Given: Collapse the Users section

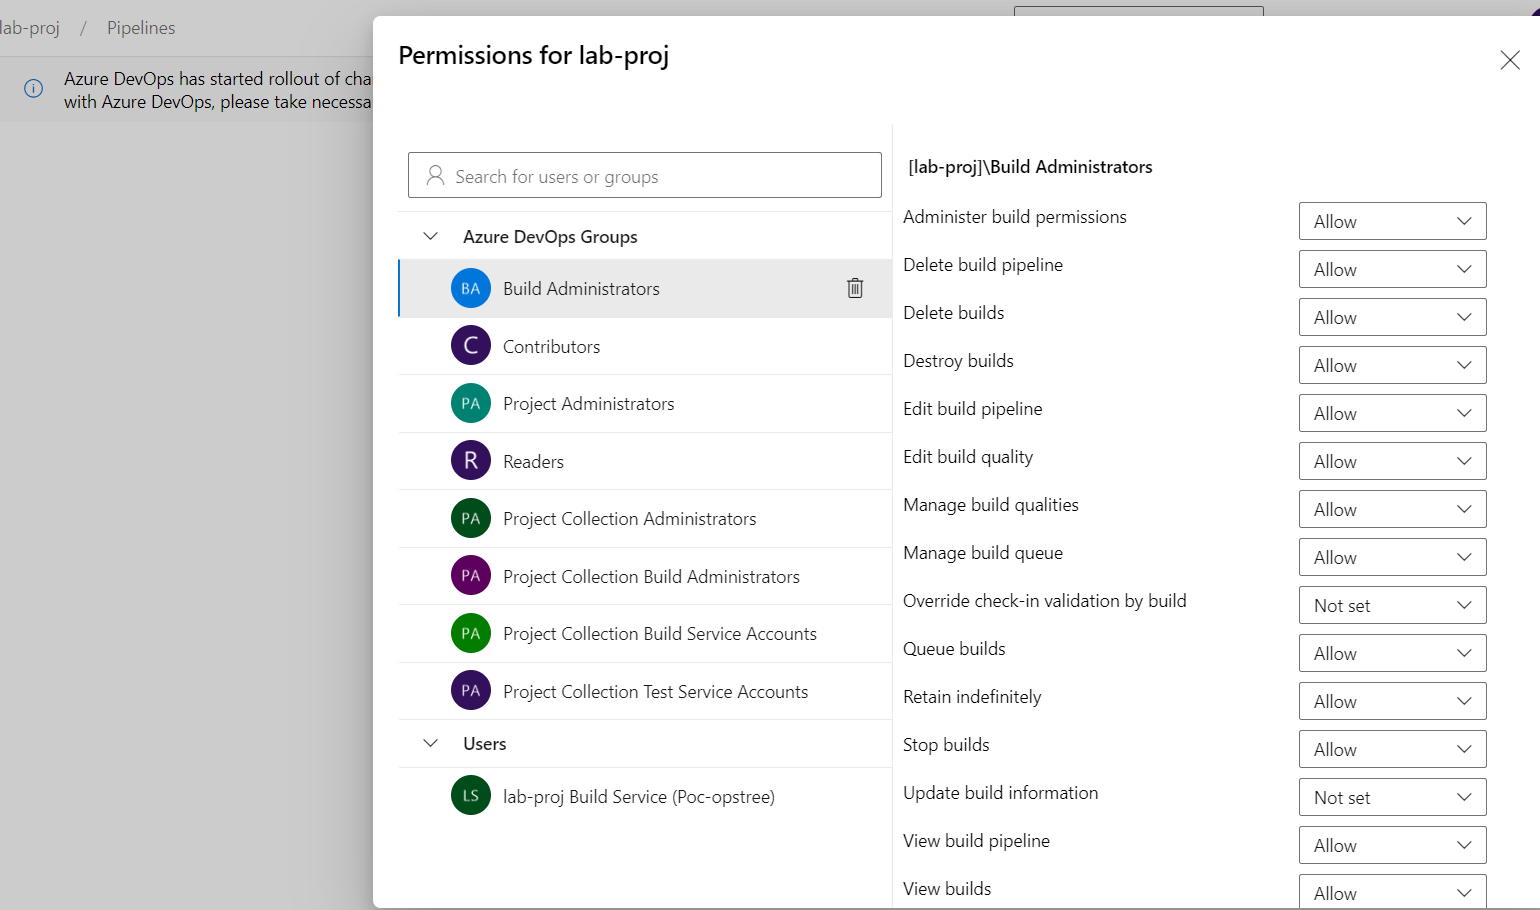Looking at the screenshot, I should pyautogui.click(x=431, y=743).
